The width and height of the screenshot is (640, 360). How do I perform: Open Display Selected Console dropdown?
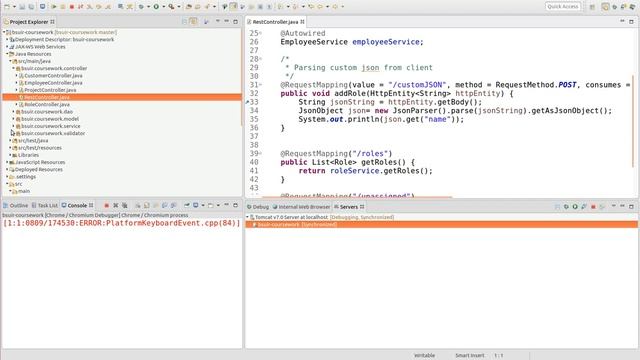pyautogui.click(x=203, y=205)
